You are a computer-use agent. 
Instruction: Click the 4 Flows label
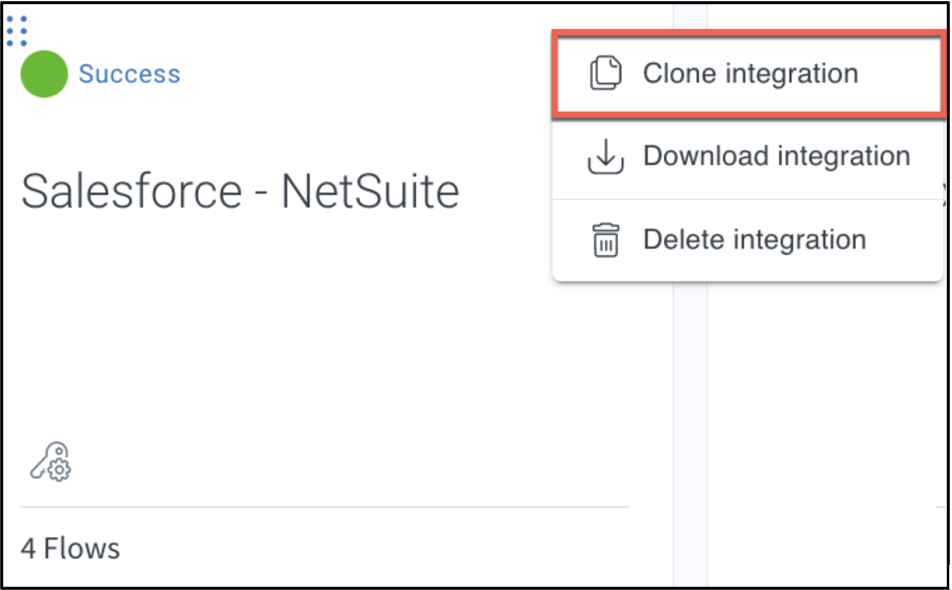tap(70, 548)
